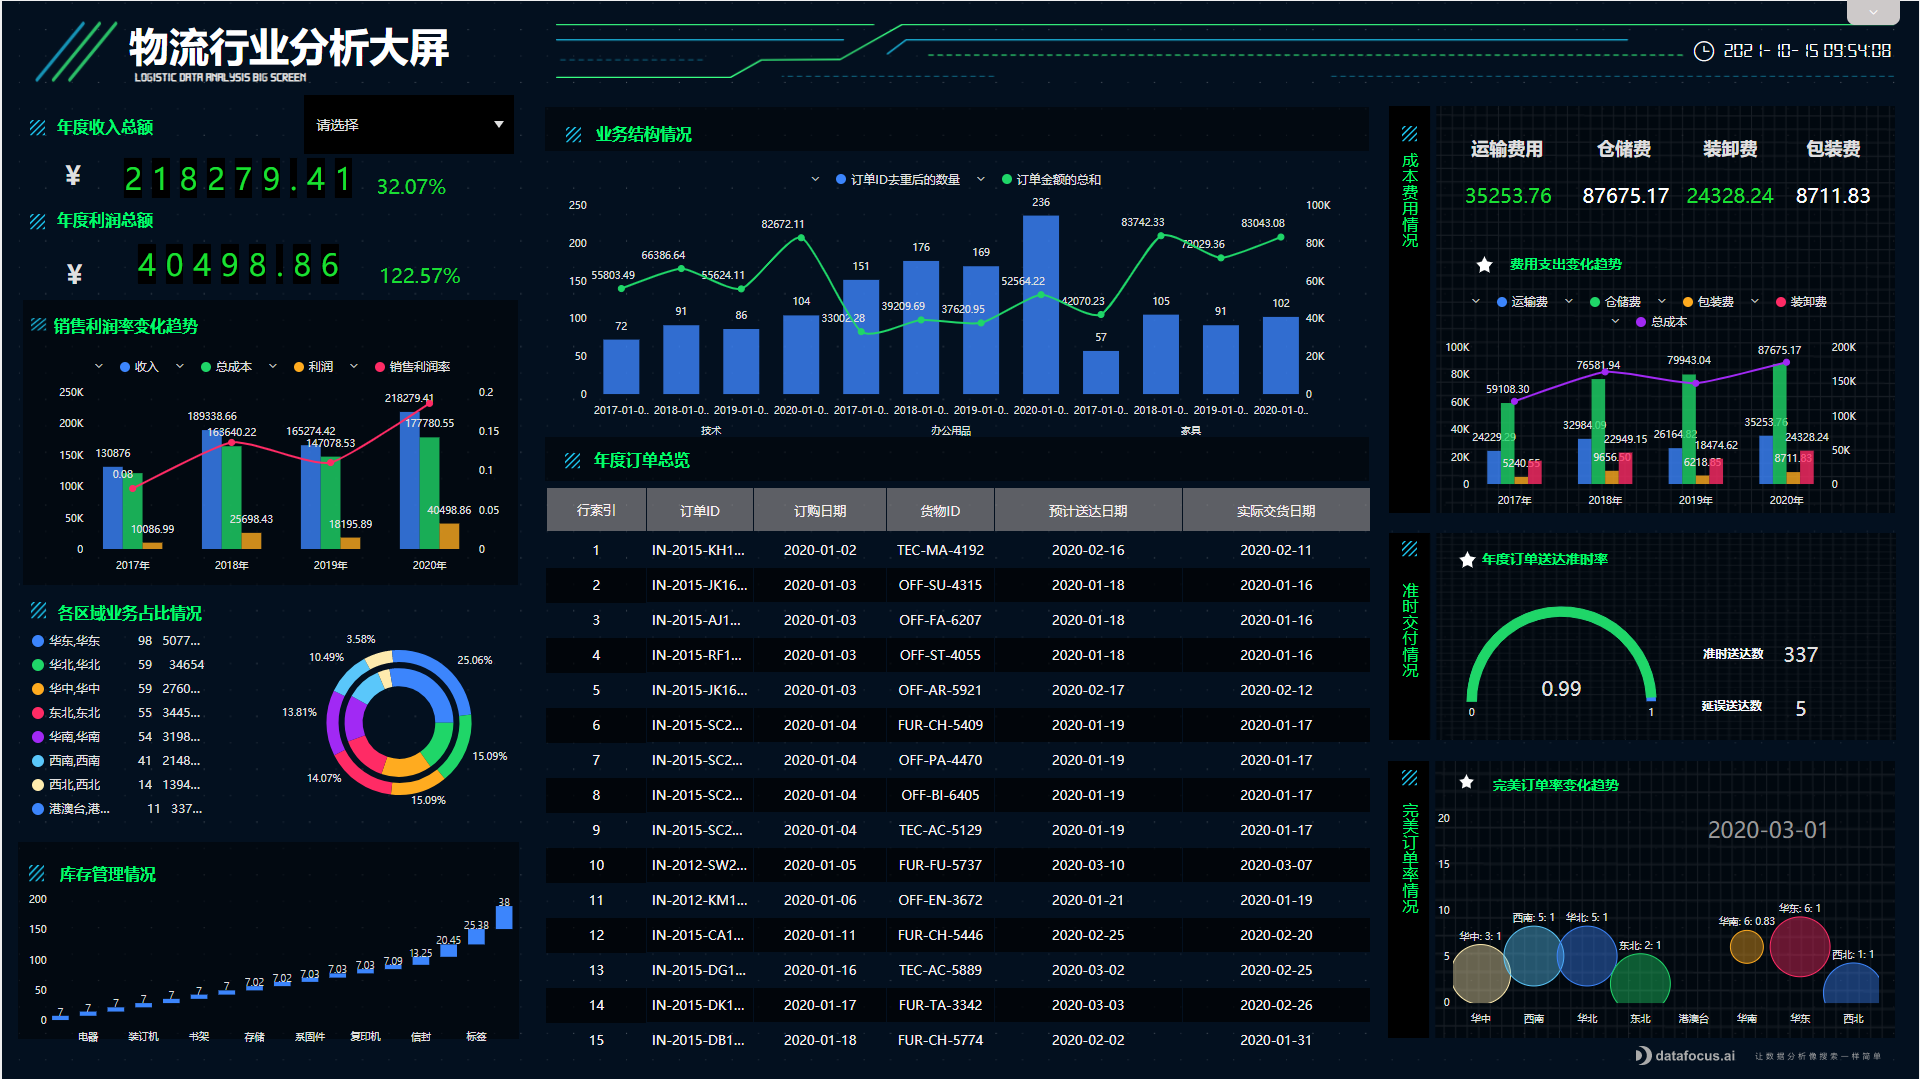This screenshot has width=1920, height=1079.
Task: Click the striped icon next to 年度收入总额
Action: click(37, 127)
